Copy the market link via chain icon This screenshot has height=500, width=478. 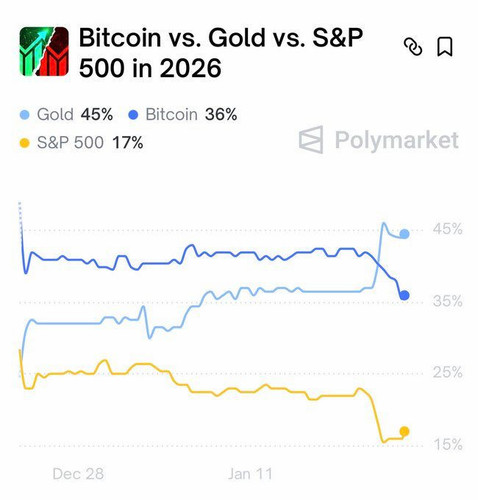(413, 47)
